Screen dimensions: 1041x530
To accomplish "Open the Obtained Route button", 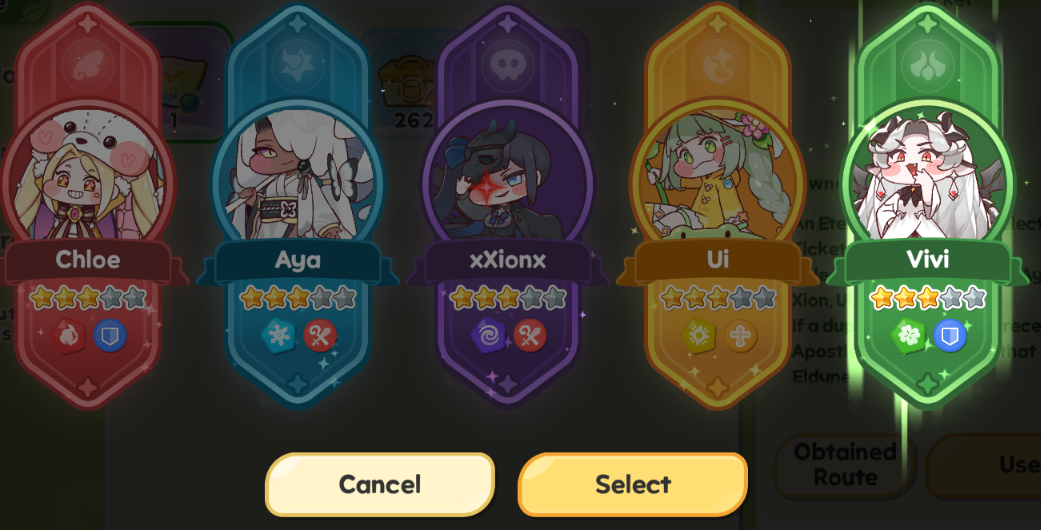I will pyautogui.click(x=845, y=465).
